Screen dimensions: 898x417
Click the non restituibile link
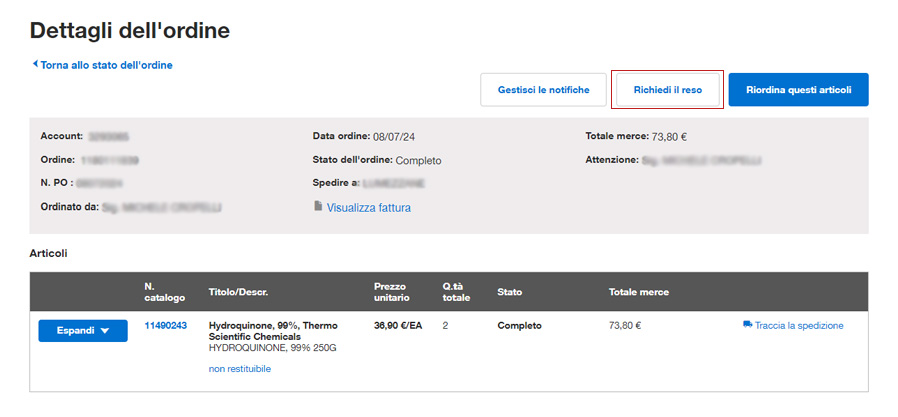click(240, 369)
